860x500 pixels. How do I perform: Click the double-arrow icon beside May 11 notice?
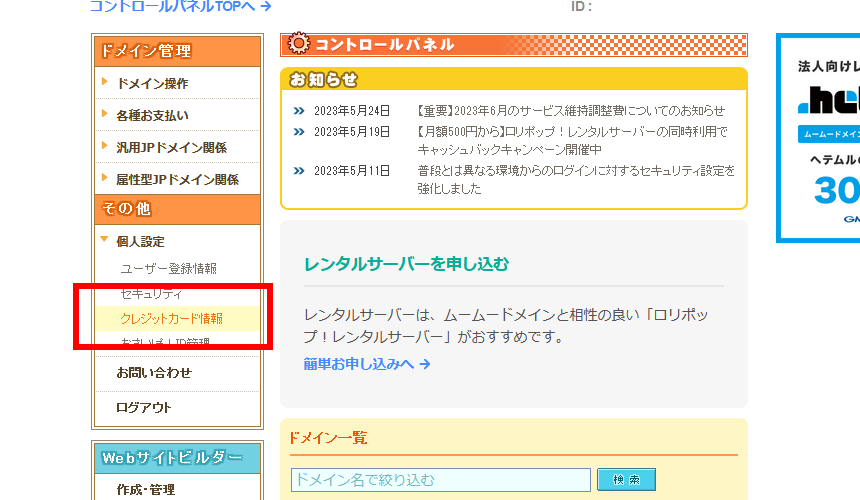(x=299, y=171)
